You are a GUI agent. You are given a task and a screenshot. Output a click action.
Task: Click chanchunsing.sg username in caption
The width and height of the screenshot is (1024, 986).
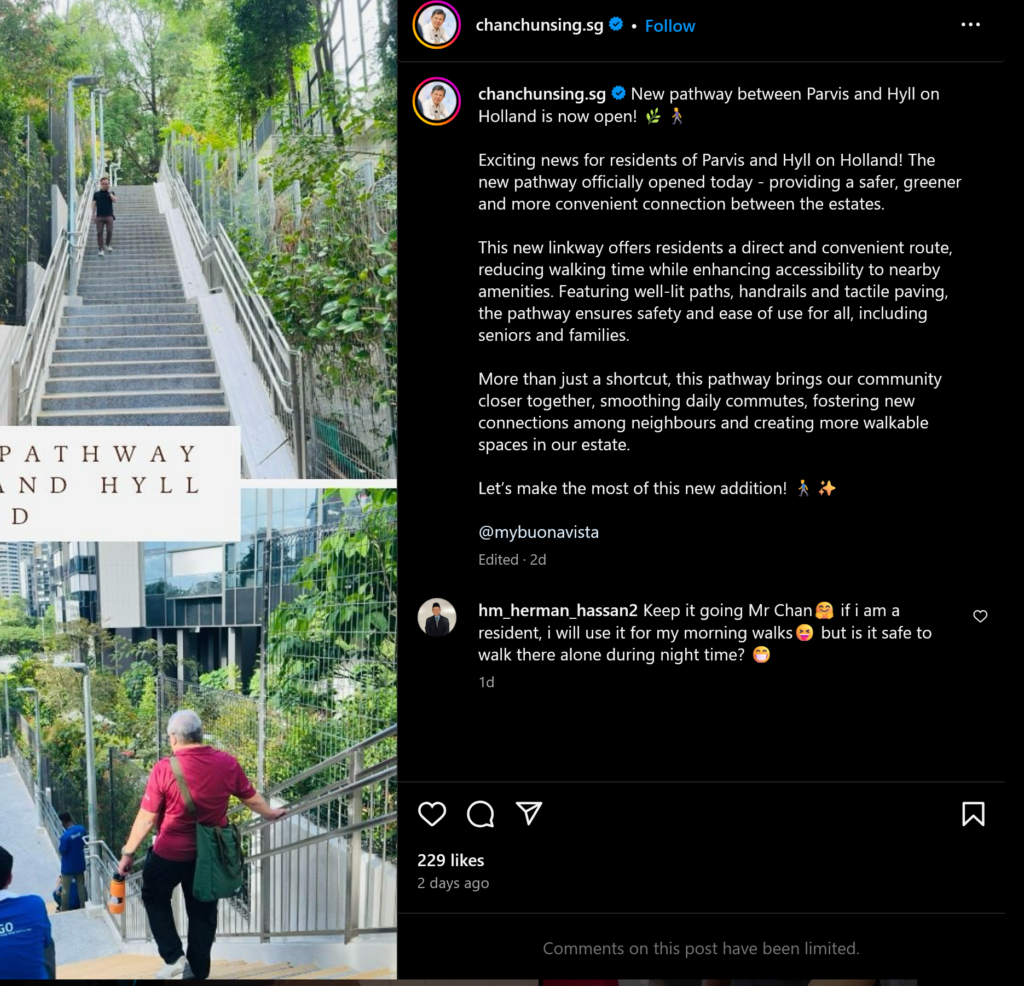542,94
